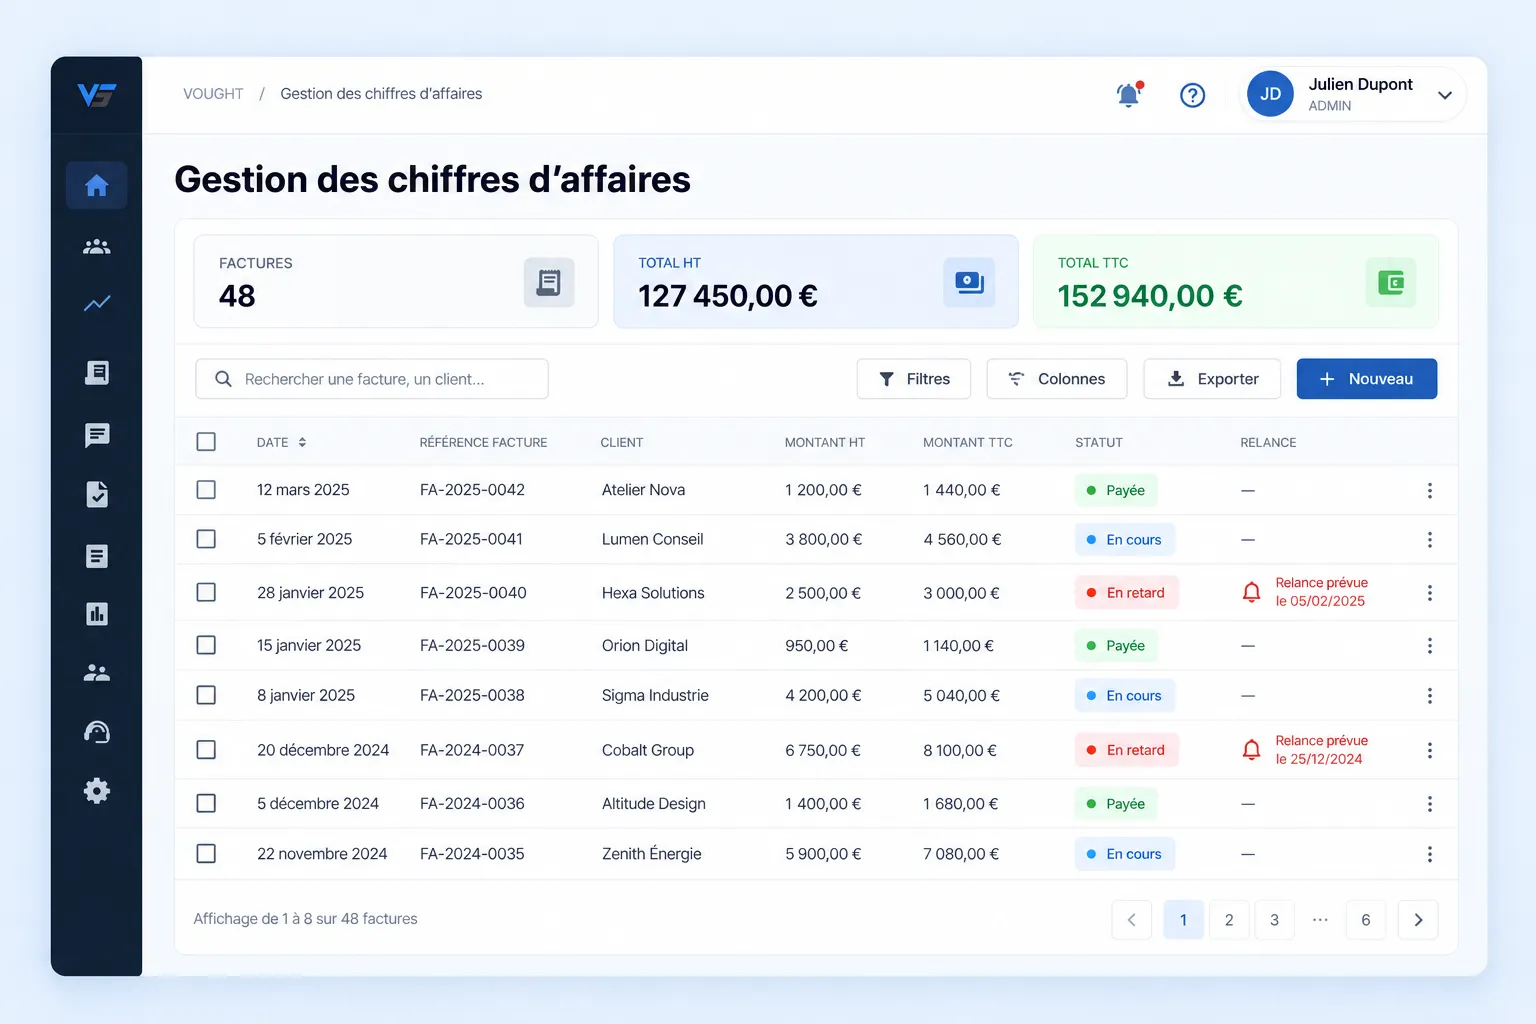Open the settings gear in sidebar
1536x1024 pixels.
click(x=97, y=791)
